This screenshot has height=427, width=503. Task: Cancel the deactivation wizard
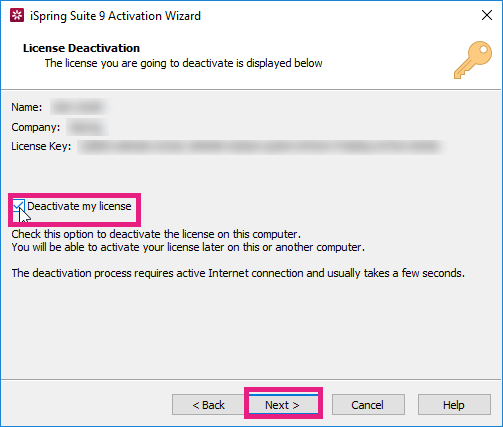pyautogui.click(x=368, y=405)
